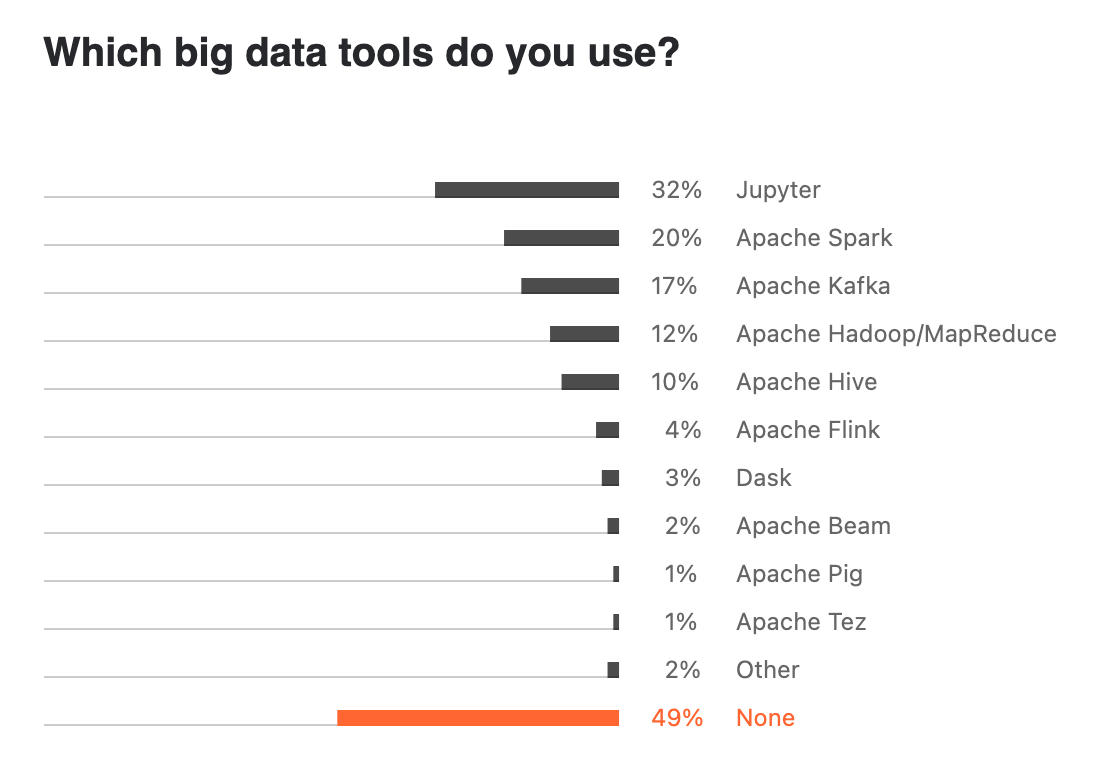This screenshot has width=1112, height=782.
Task: Click the chart title heading
Action: pyautogui.click(x=362, y=52)
